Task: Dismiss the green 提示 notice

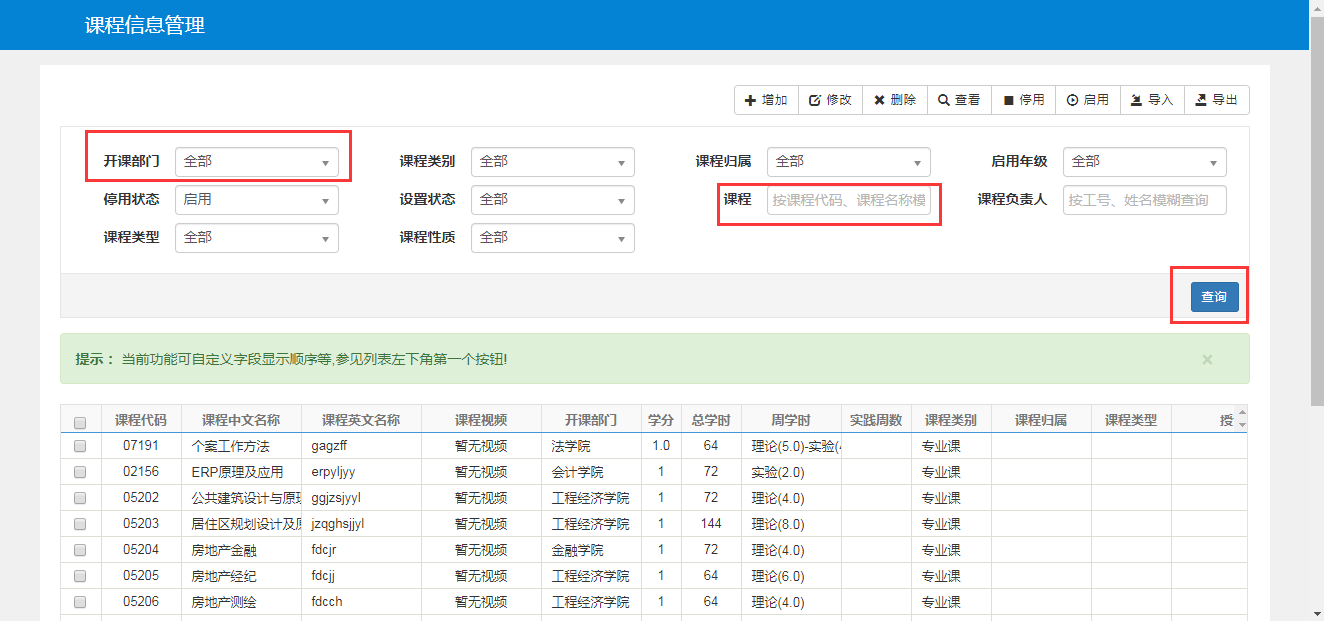Action: [x=1207, y=359]
